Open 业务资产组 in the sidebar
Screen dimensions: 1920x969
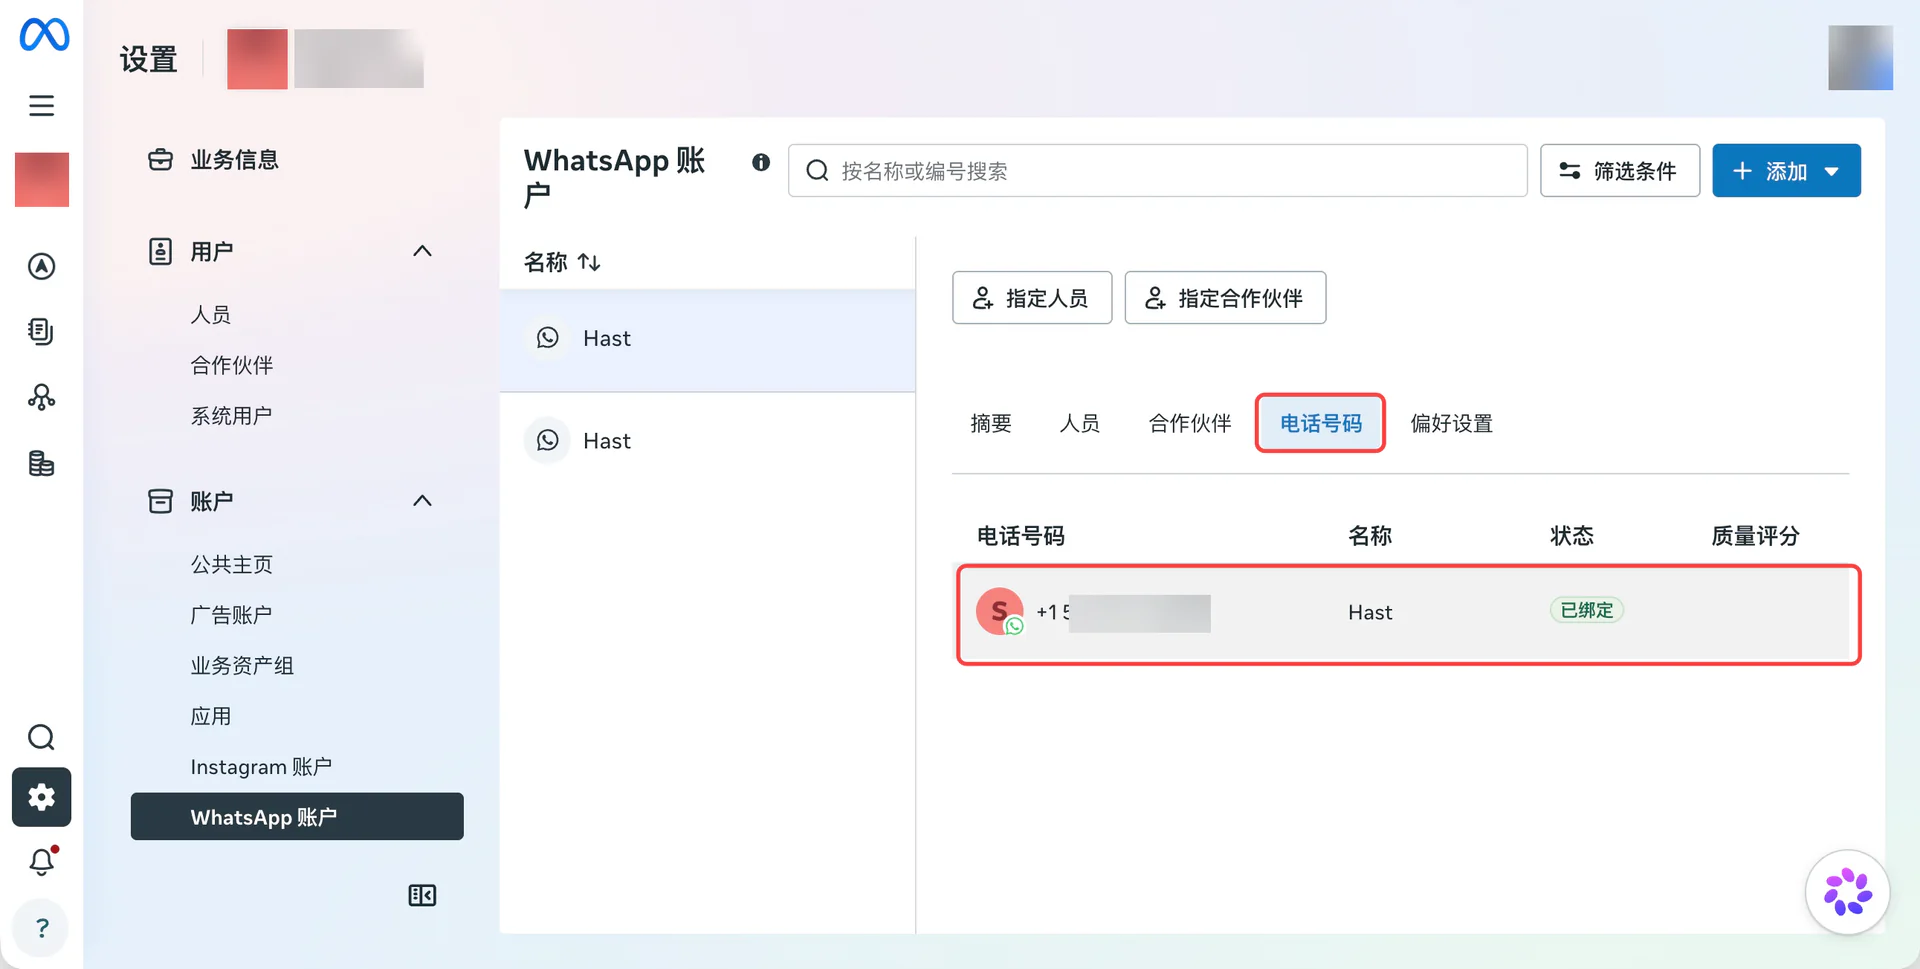tap(242, 666)
